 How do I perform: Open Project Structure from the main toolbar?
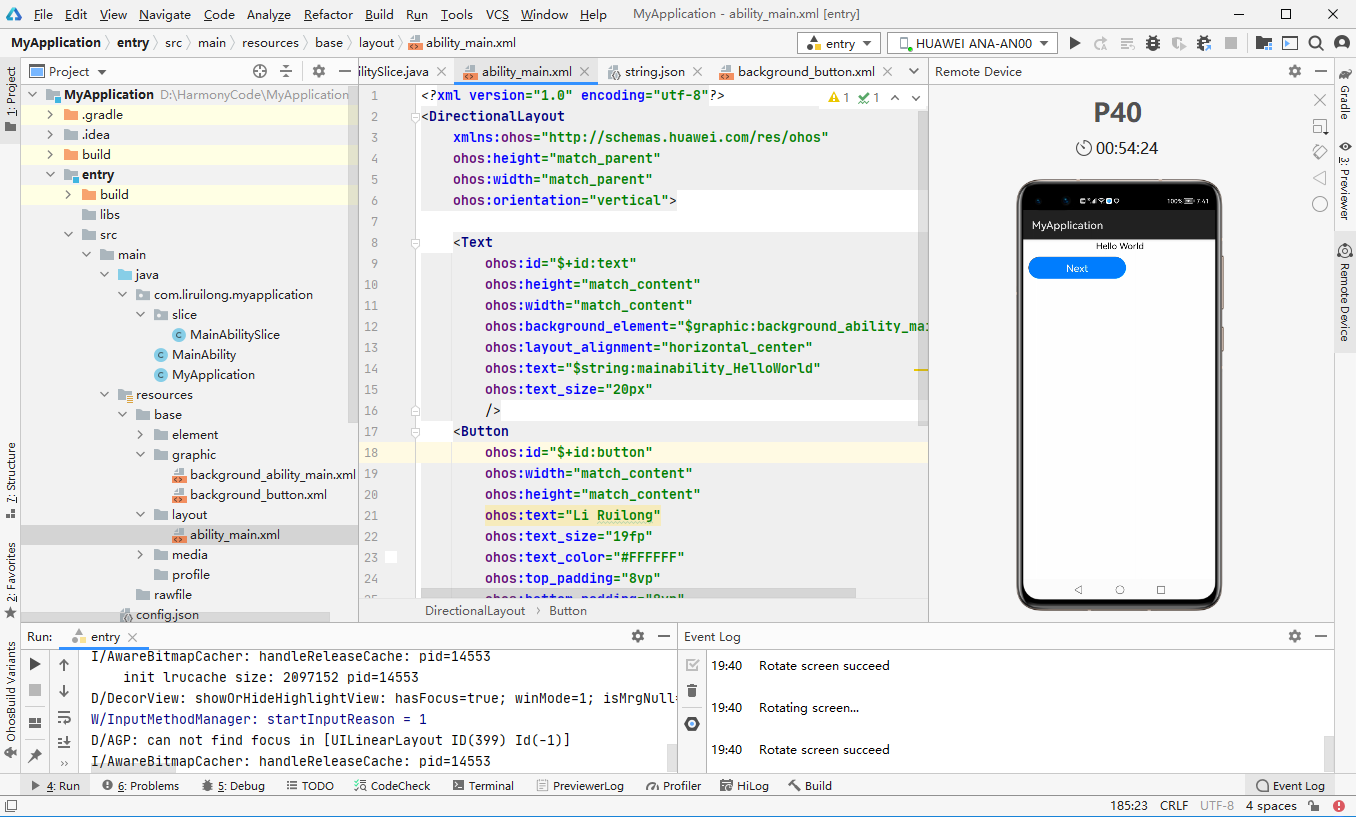coord(1264,43)
